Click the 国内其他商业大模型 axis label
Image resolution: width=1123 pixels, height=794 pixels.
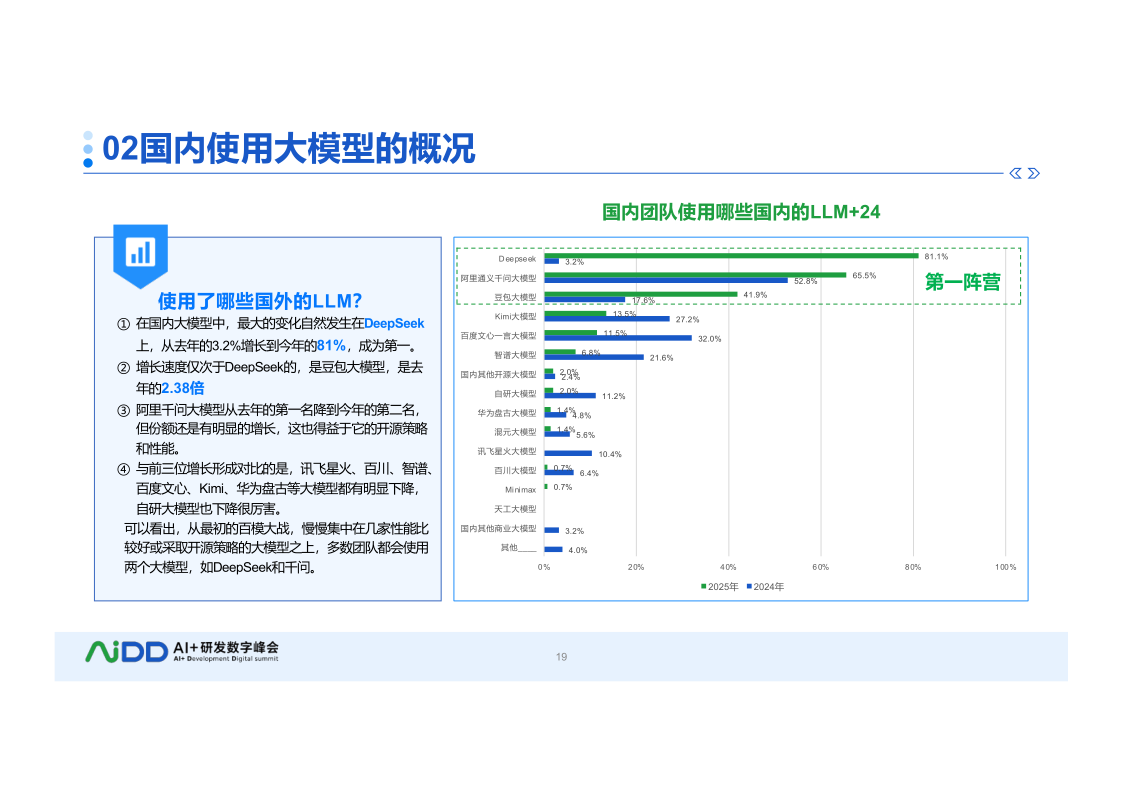pos(498,528)
